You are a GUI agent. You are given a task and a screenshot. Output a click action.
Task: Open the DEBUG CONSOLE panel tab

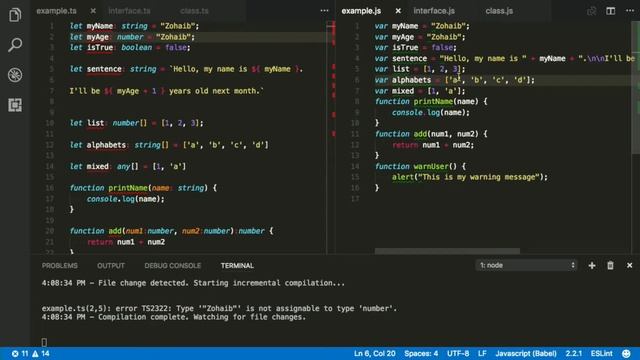pos(173,266)
